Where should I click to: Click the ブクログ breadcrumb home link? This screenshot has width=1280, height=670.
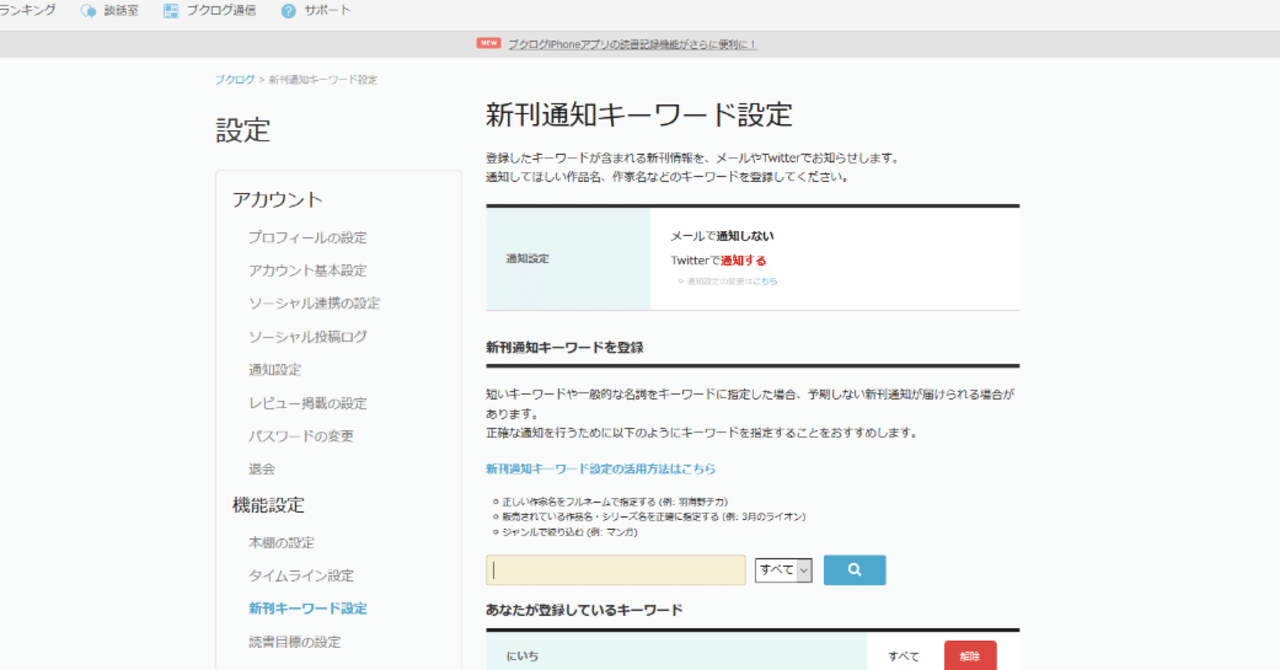(234, 79)
